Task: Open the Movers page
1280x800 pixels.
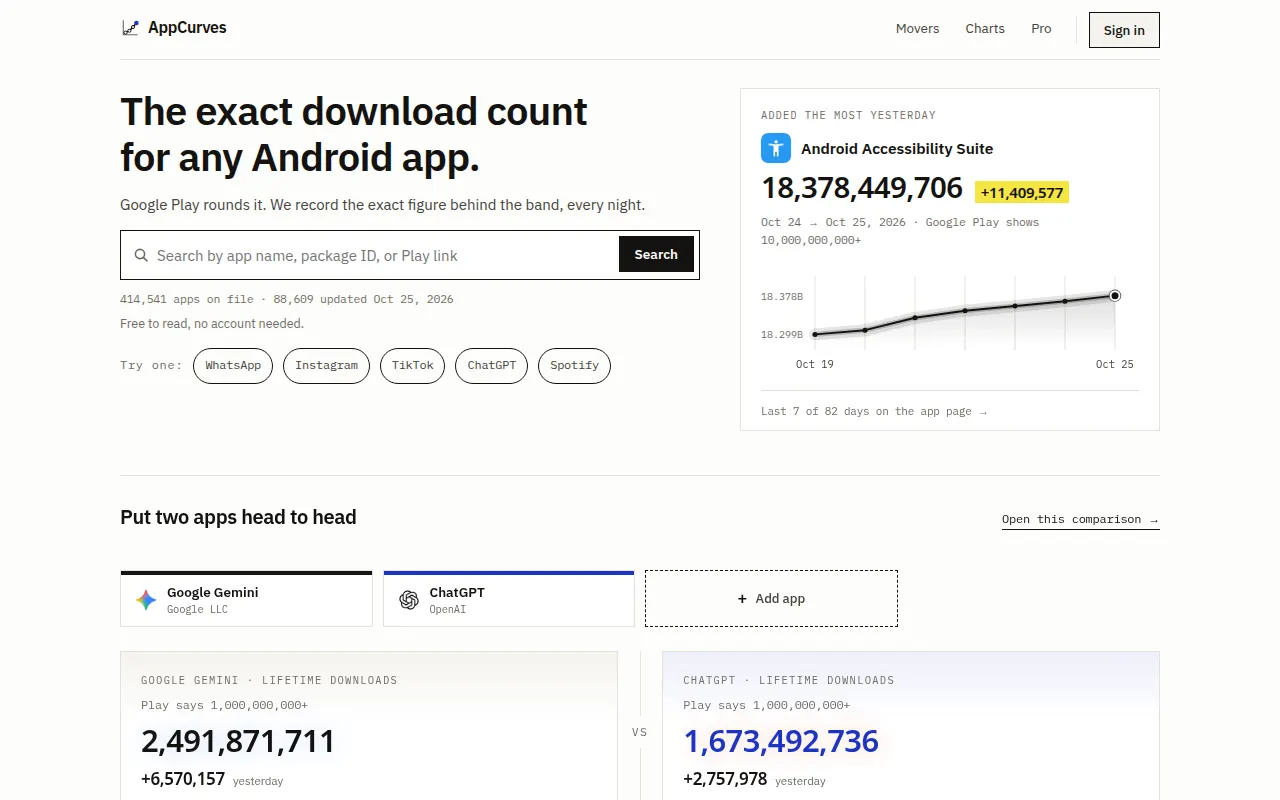Action: (x=917, y=29)
